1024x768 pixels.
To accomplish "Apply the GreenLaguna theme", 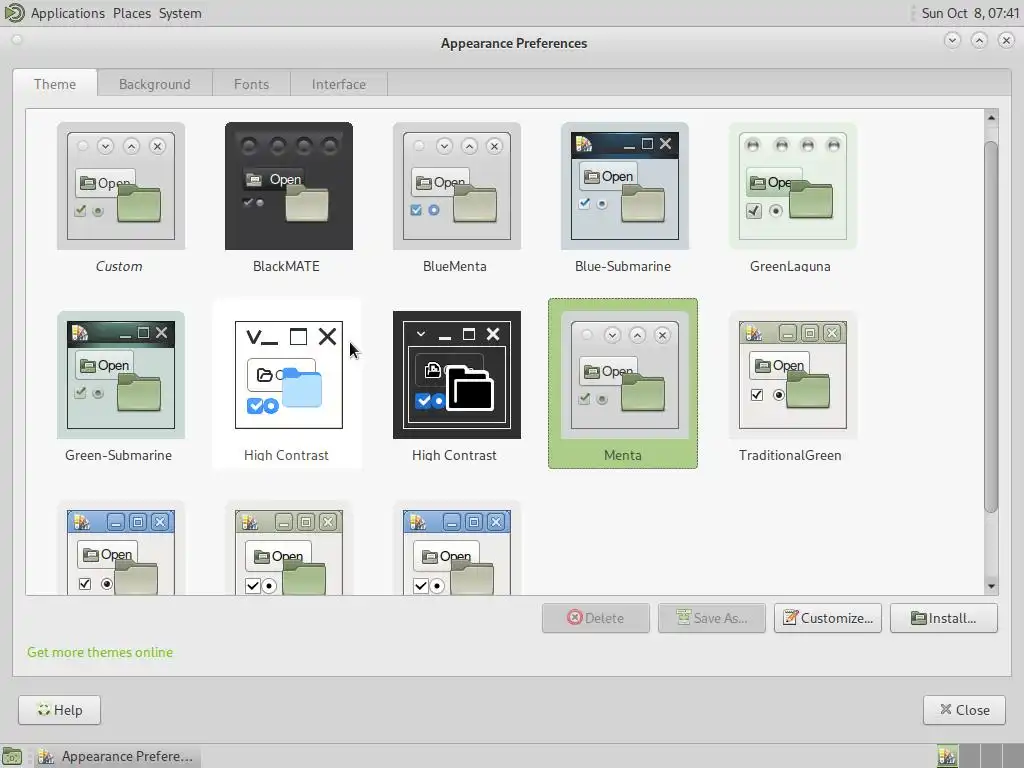I will click(x=792, y=186).
